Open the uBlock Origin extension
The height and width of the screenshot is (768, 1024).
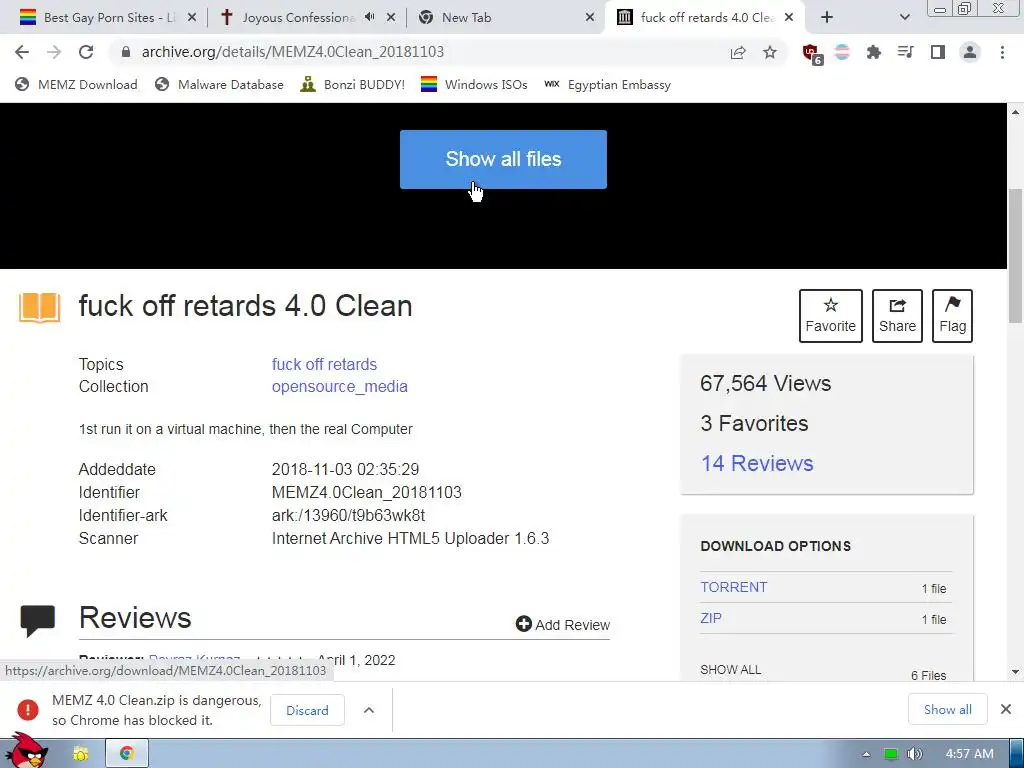[x=812, y=53]
